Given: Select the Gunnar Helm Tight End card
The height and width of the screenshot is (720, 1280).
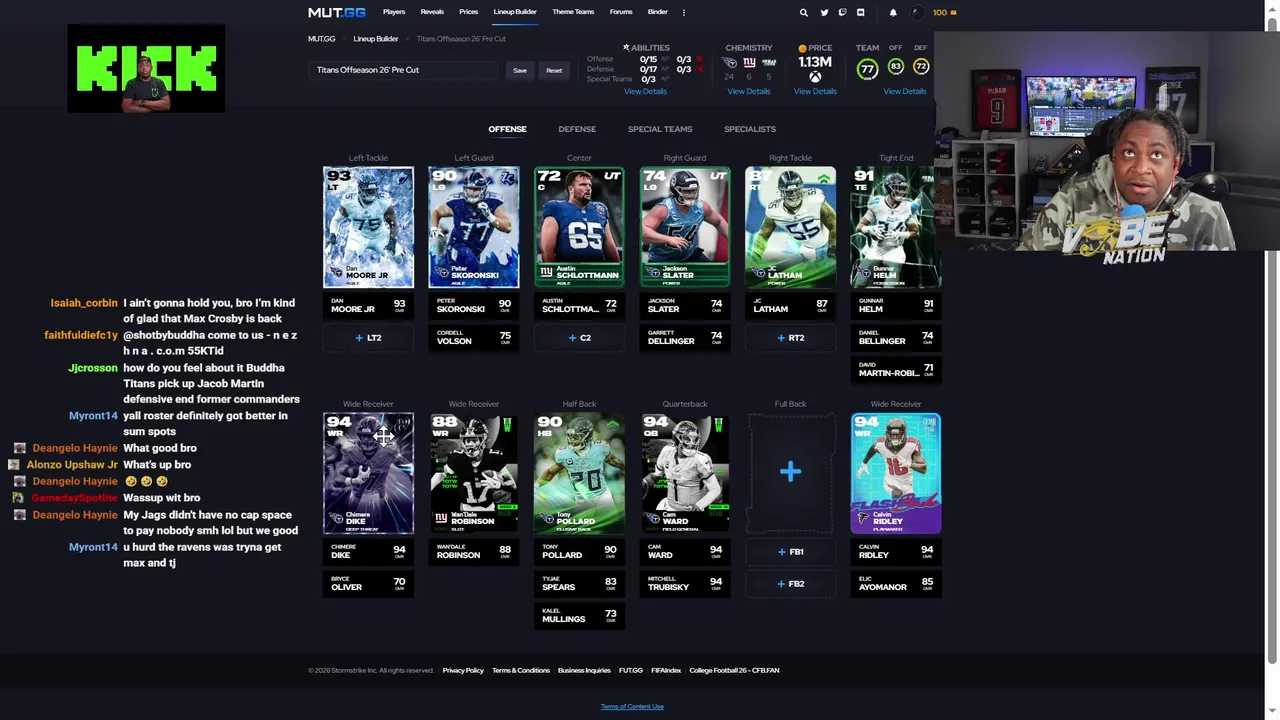Looking at the screenshot, I should click(x=895, y=227).
